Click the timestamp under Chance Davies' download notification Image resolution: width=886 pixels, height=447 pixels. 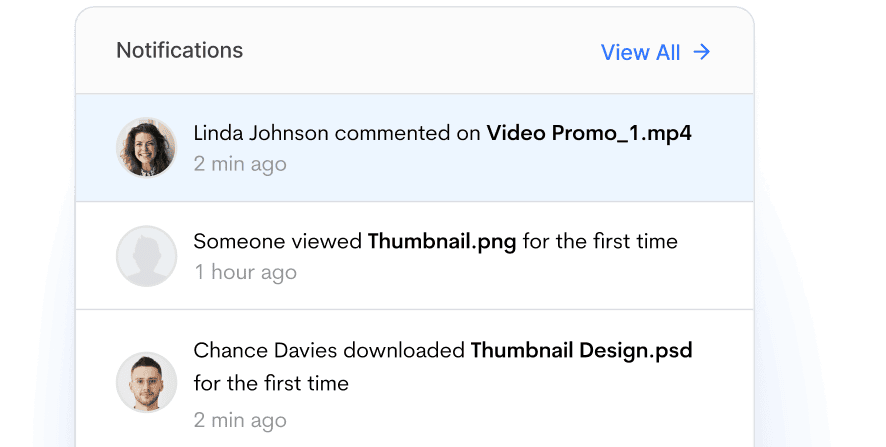coord(240,419)
